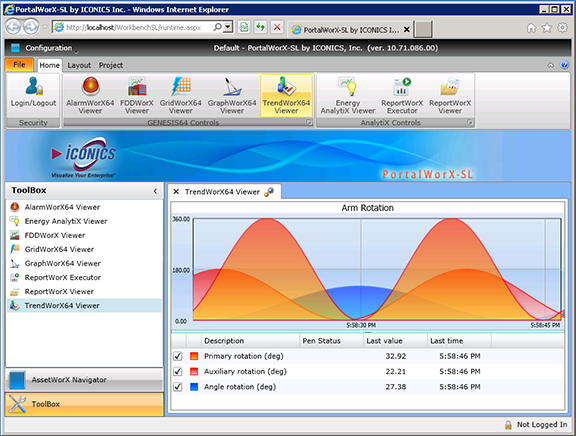
Task: Click the Auxiliary rotation red color swatch
Action: point(194,371)
